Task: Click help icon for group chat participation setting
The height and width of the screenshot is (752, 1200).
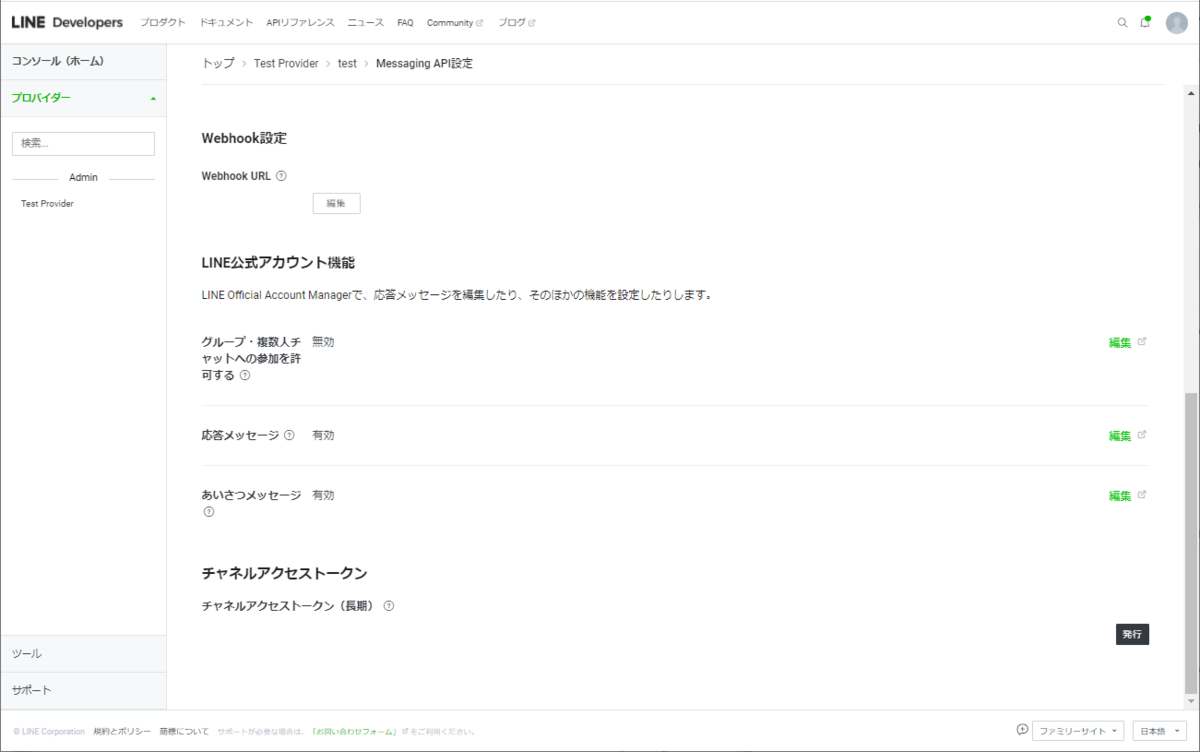Action: pos(245,376)
